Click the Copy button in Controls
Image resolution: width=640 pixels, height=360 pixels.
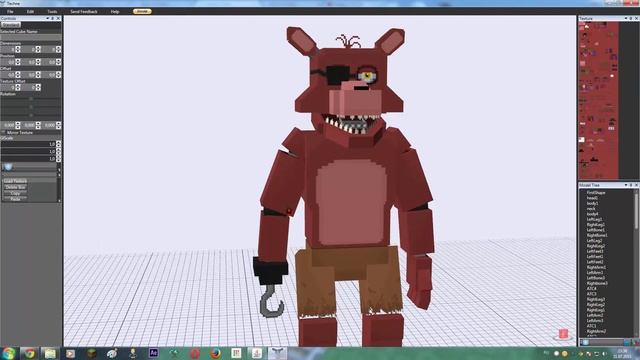point(16,193)
